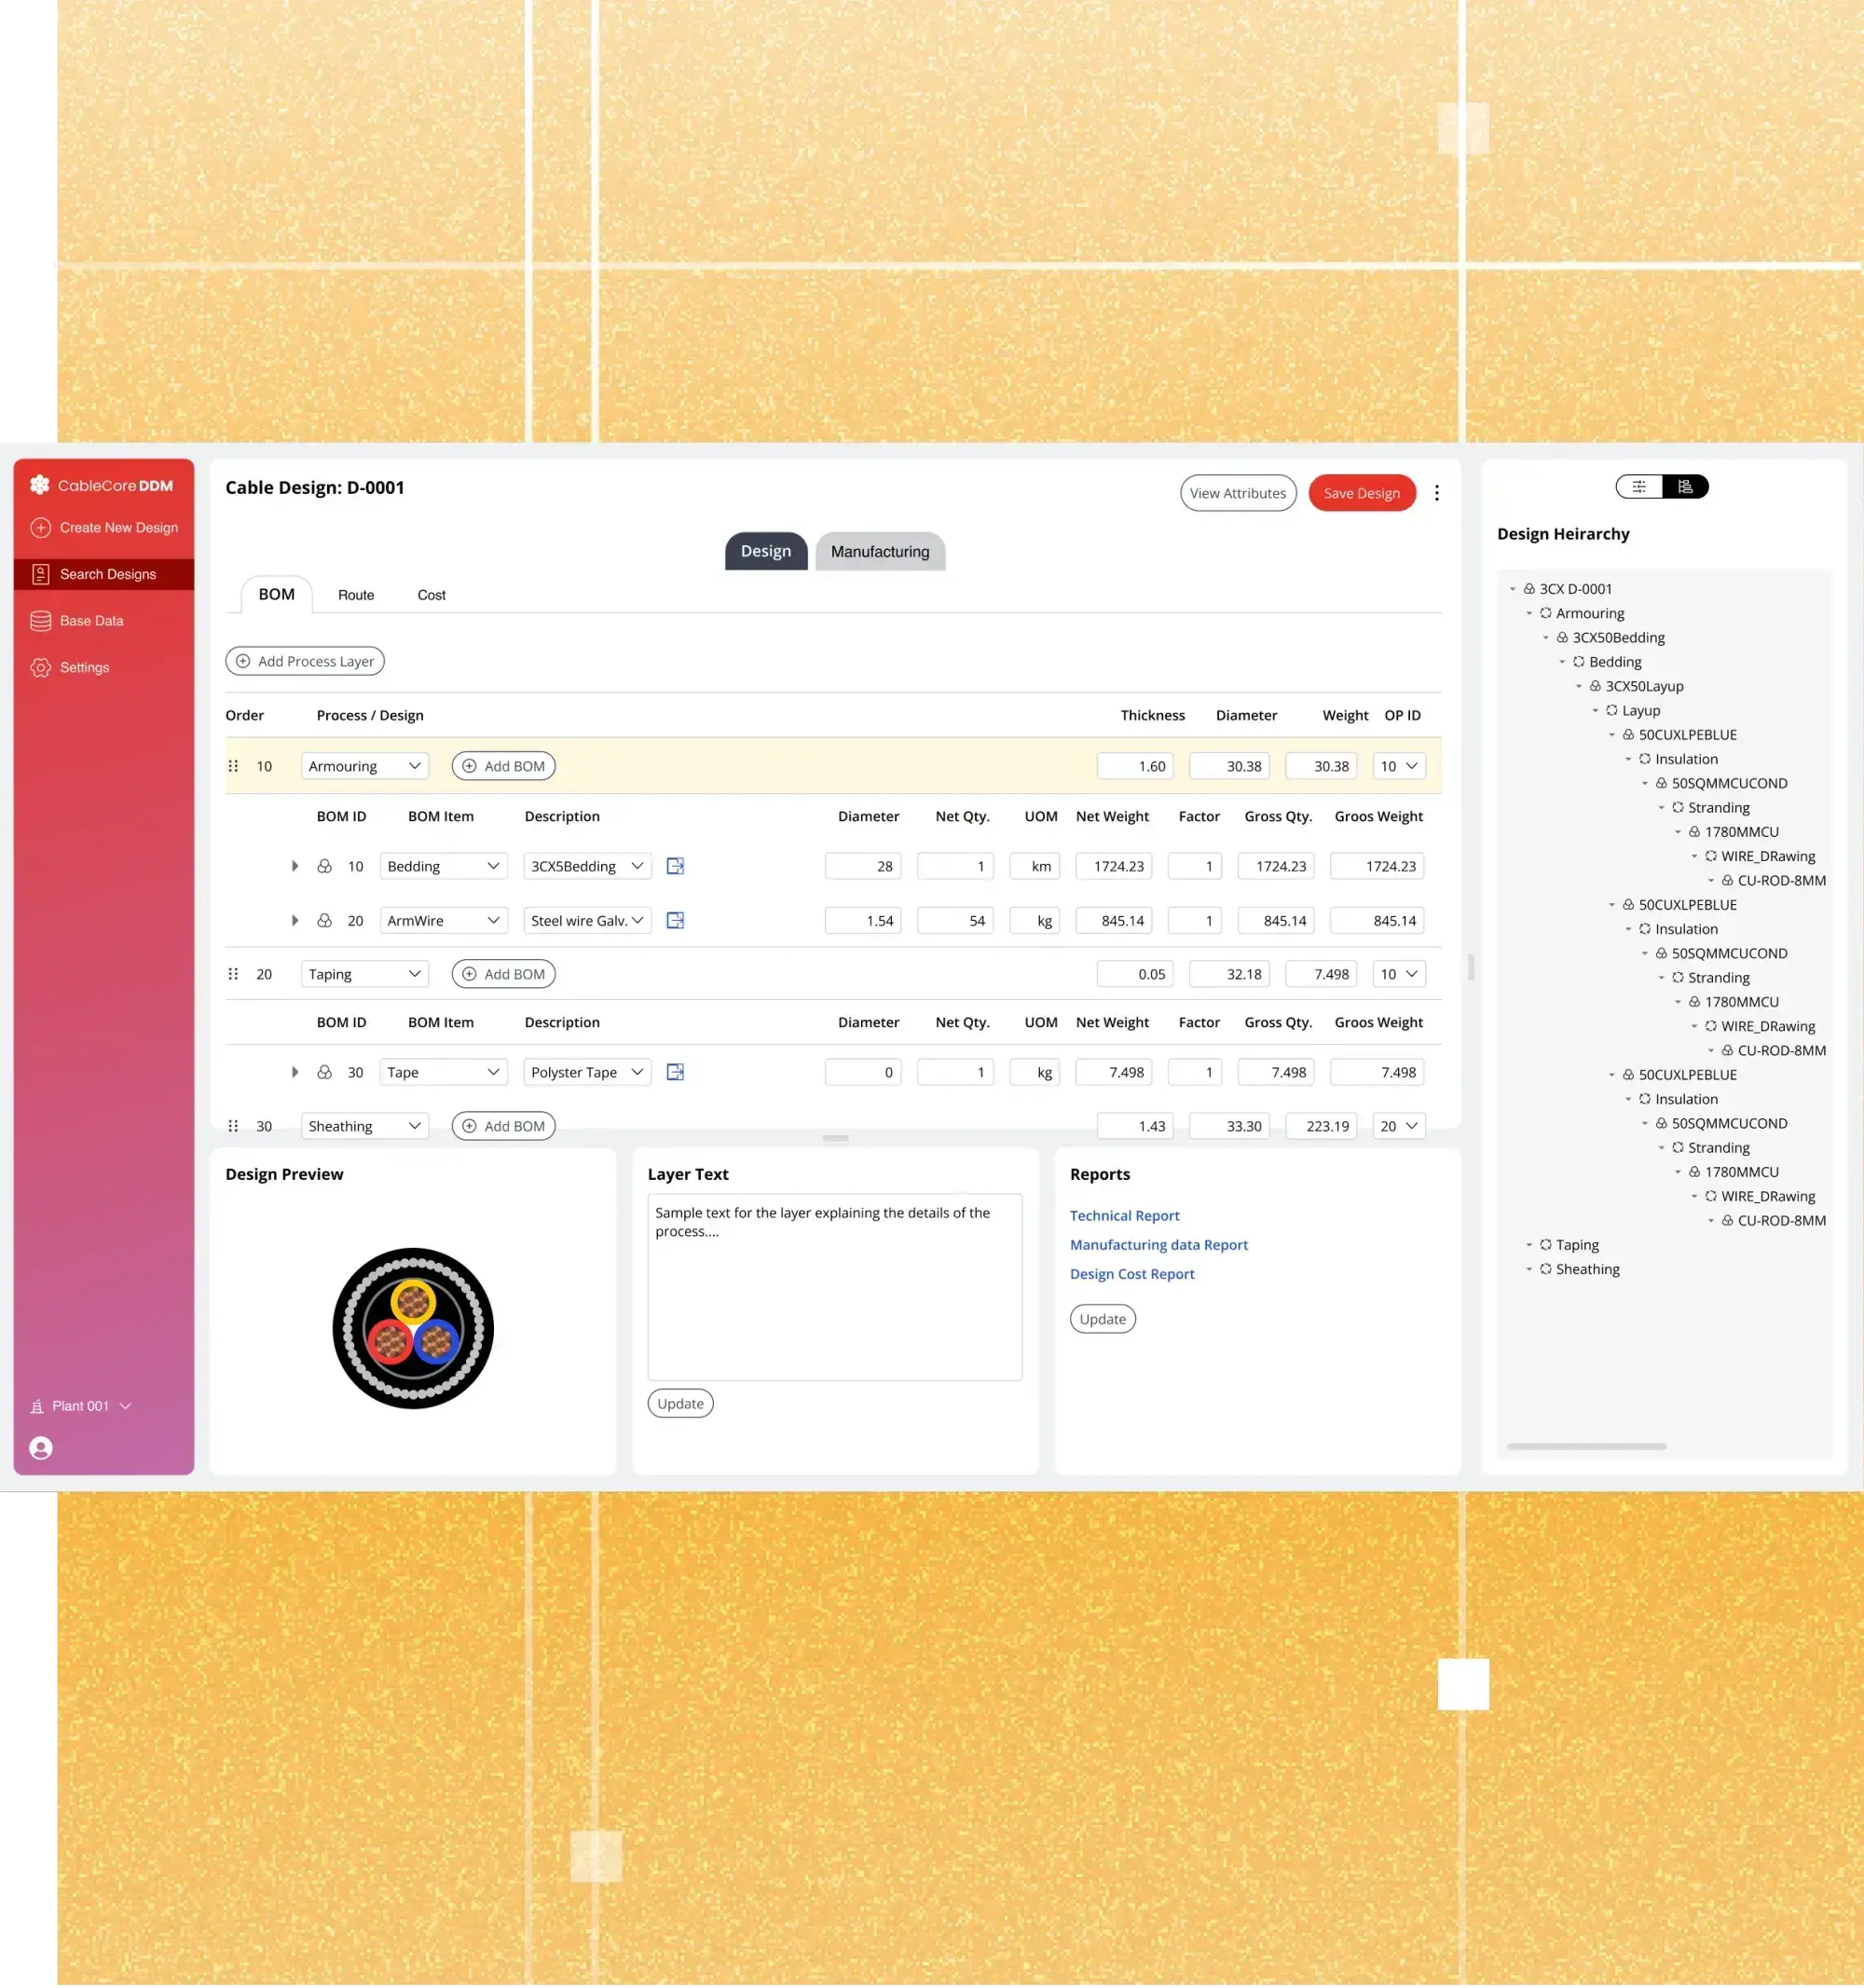Viewport: 1864px width, 1988px height.
Task: Open the Settings gear in the sidebar
Action: pyautogui.click(x=40, y=667)
